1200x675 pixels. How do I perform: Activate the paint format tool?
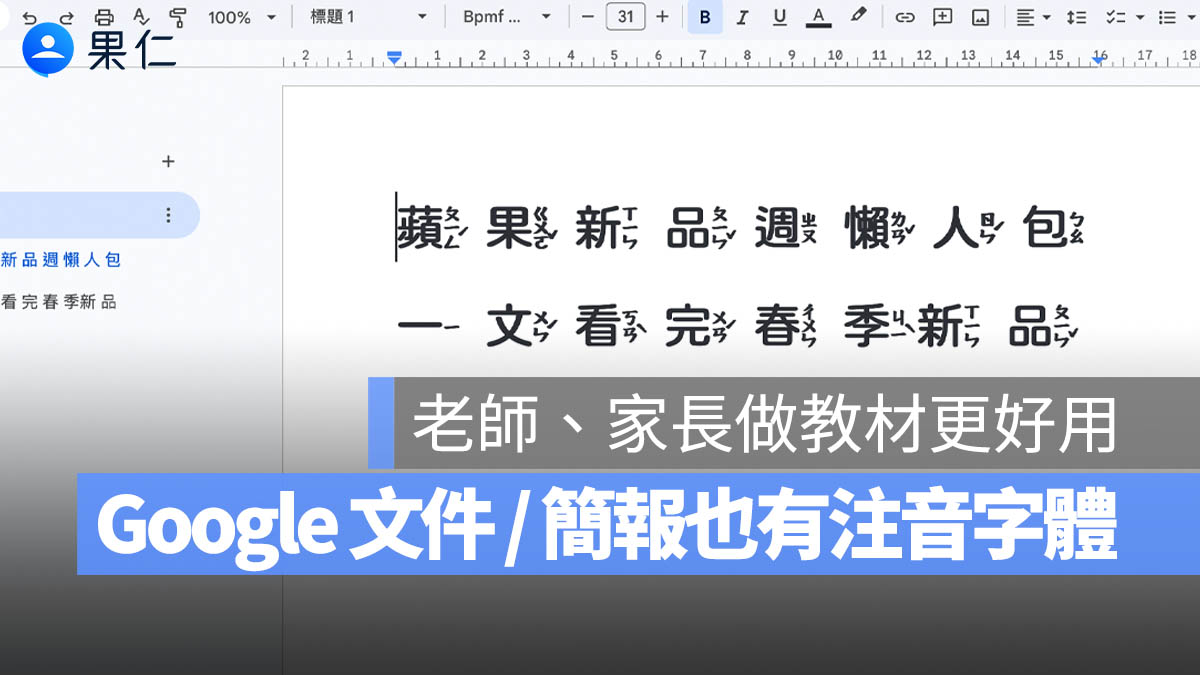pos(178,17)
